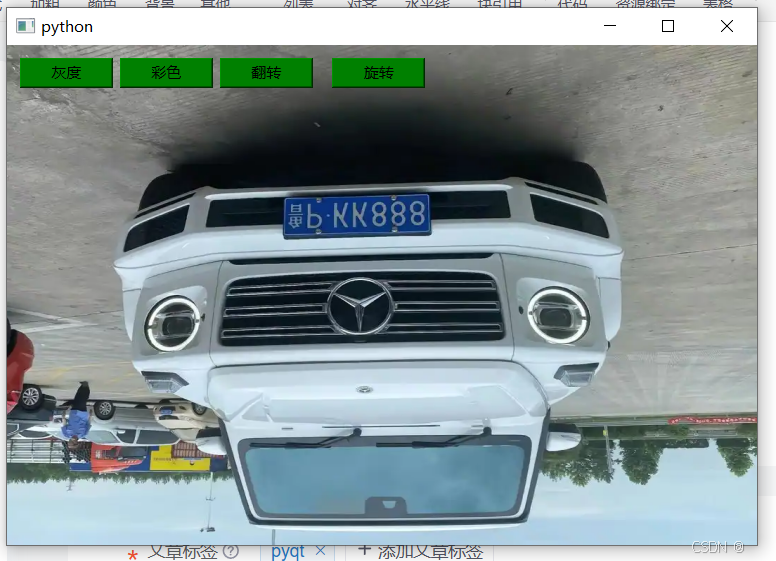
Task: Close the python window
Action: [x=727, y=26]
